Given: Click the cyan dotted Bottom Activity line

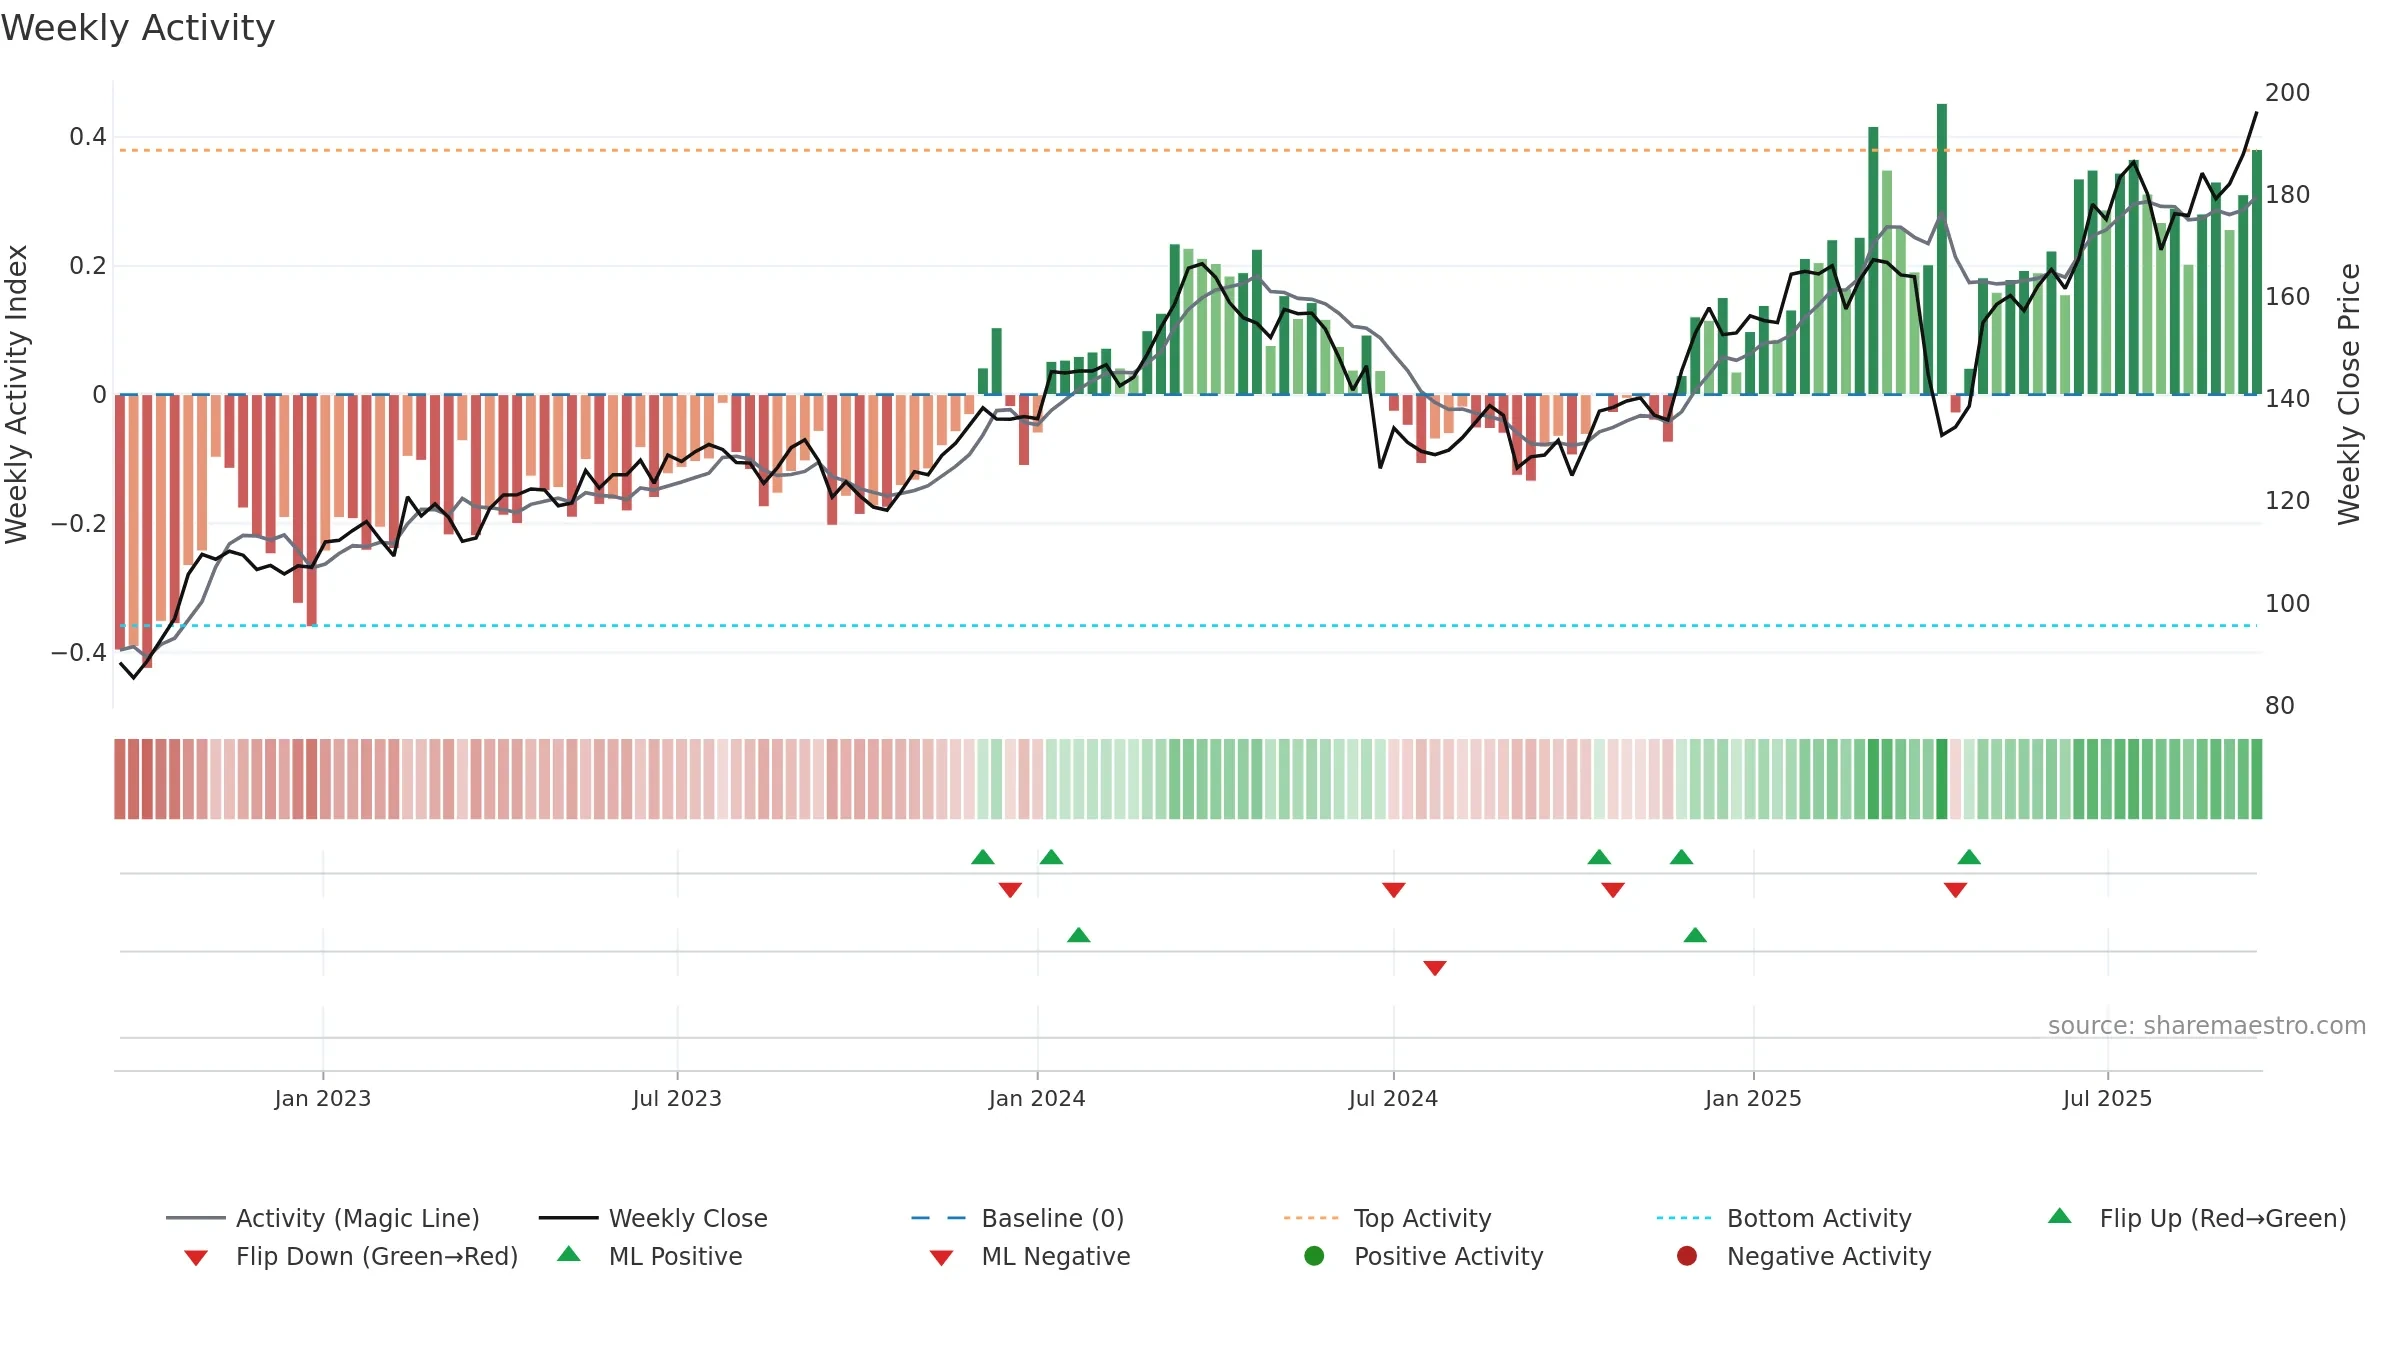Looking at the screenshot, I should pyautogui.click(x=1188, y=626).
